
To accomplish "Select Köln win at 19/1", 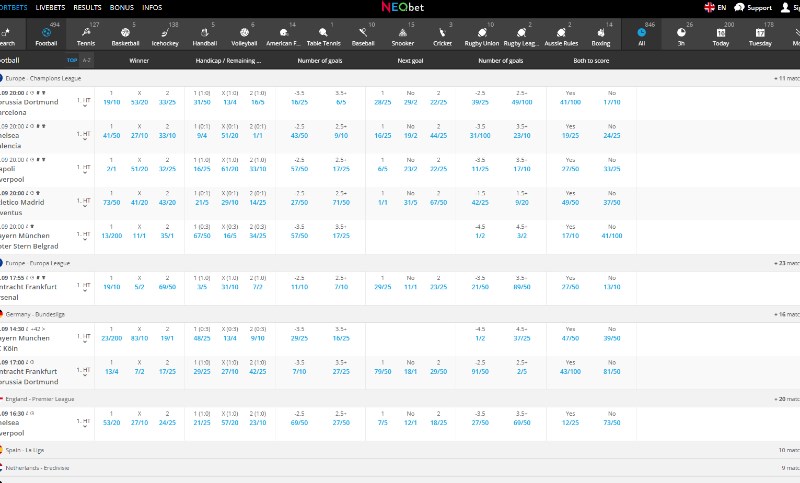I will (x=167, y=338).
